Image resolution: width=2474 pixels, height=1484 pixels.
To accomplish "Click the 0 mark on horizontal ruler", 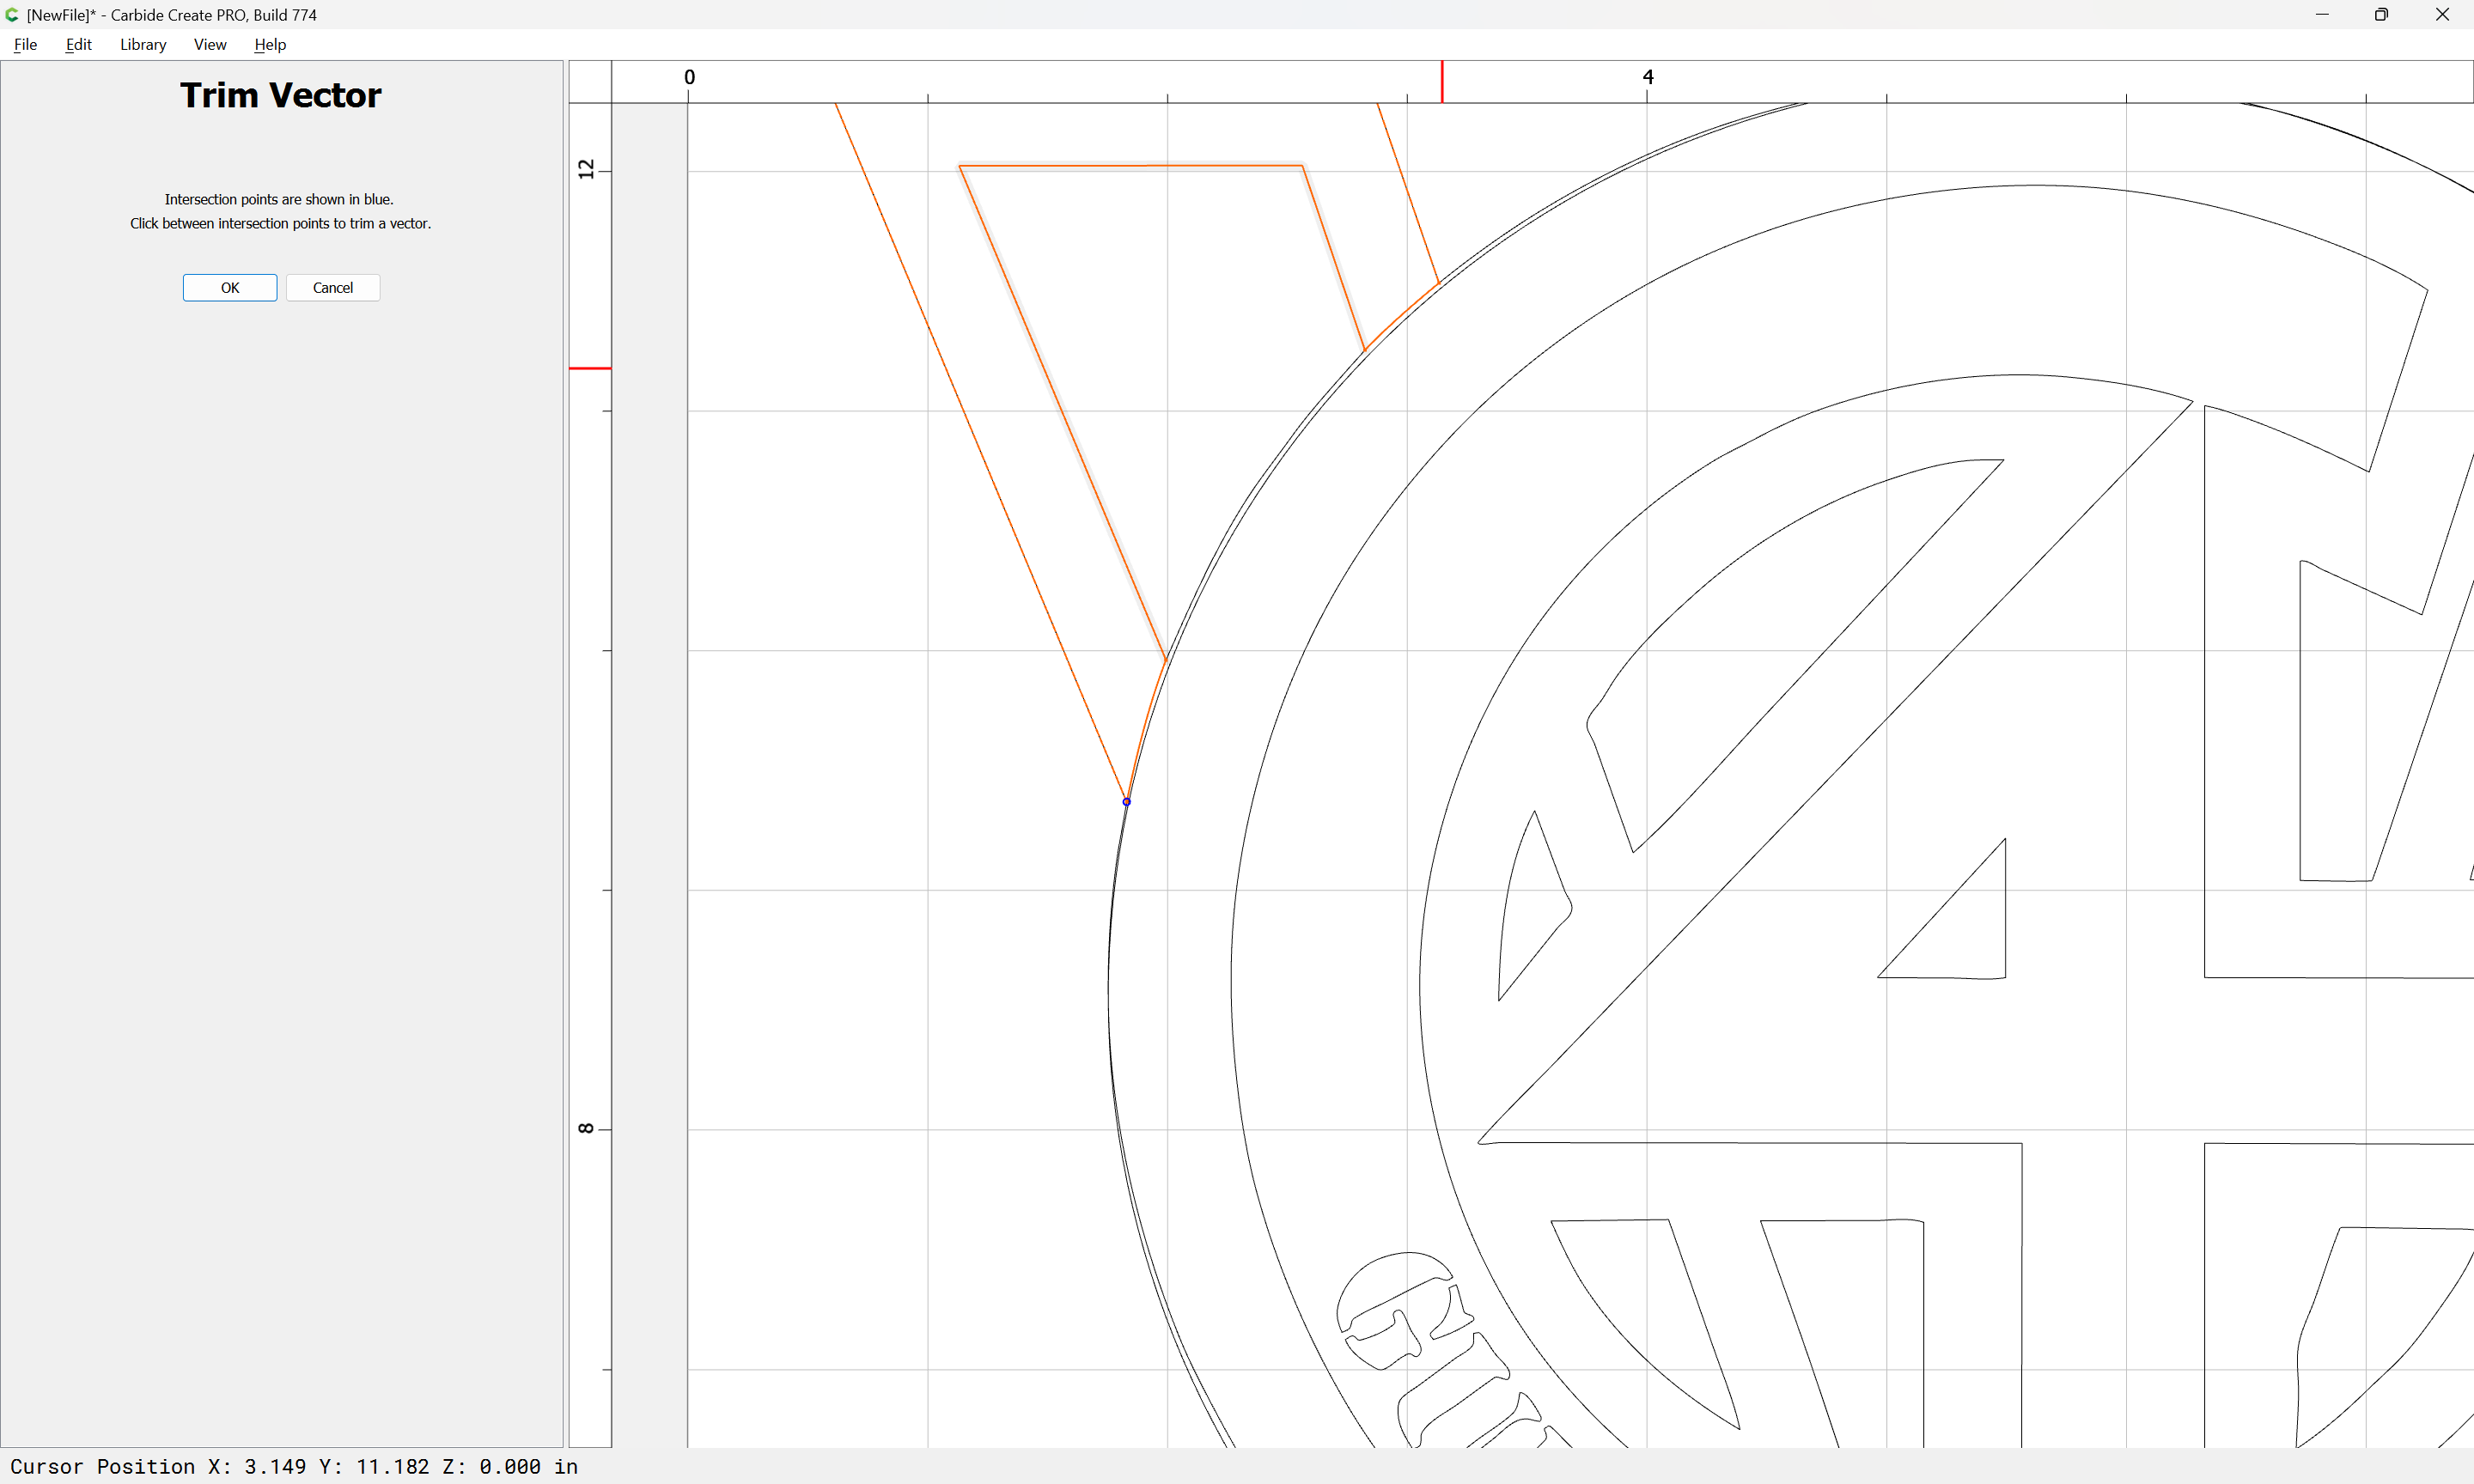I will (x=689, y=77).
